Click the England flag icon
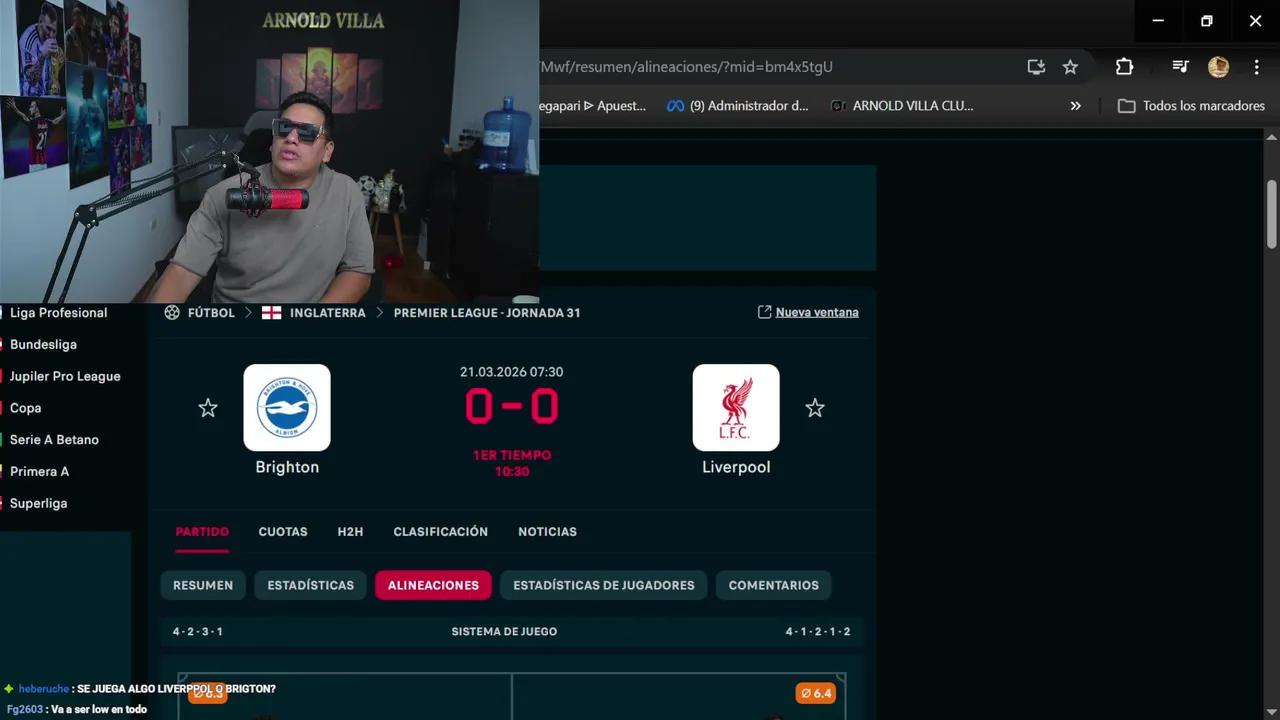This screenshot has width=1280, height=720. 271,313
